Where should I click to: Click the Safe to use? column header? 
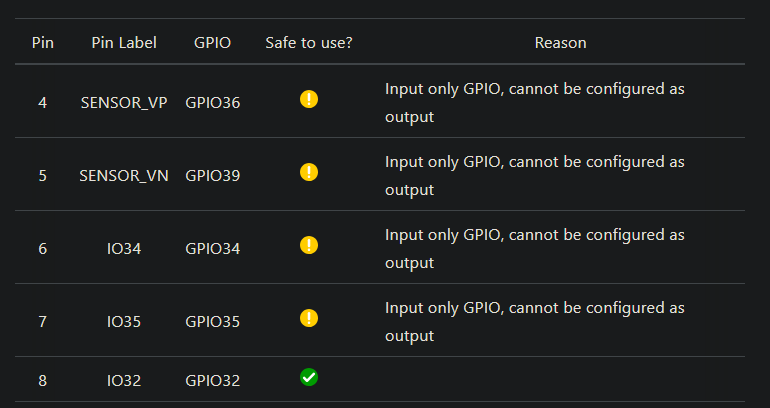(309, 43)
